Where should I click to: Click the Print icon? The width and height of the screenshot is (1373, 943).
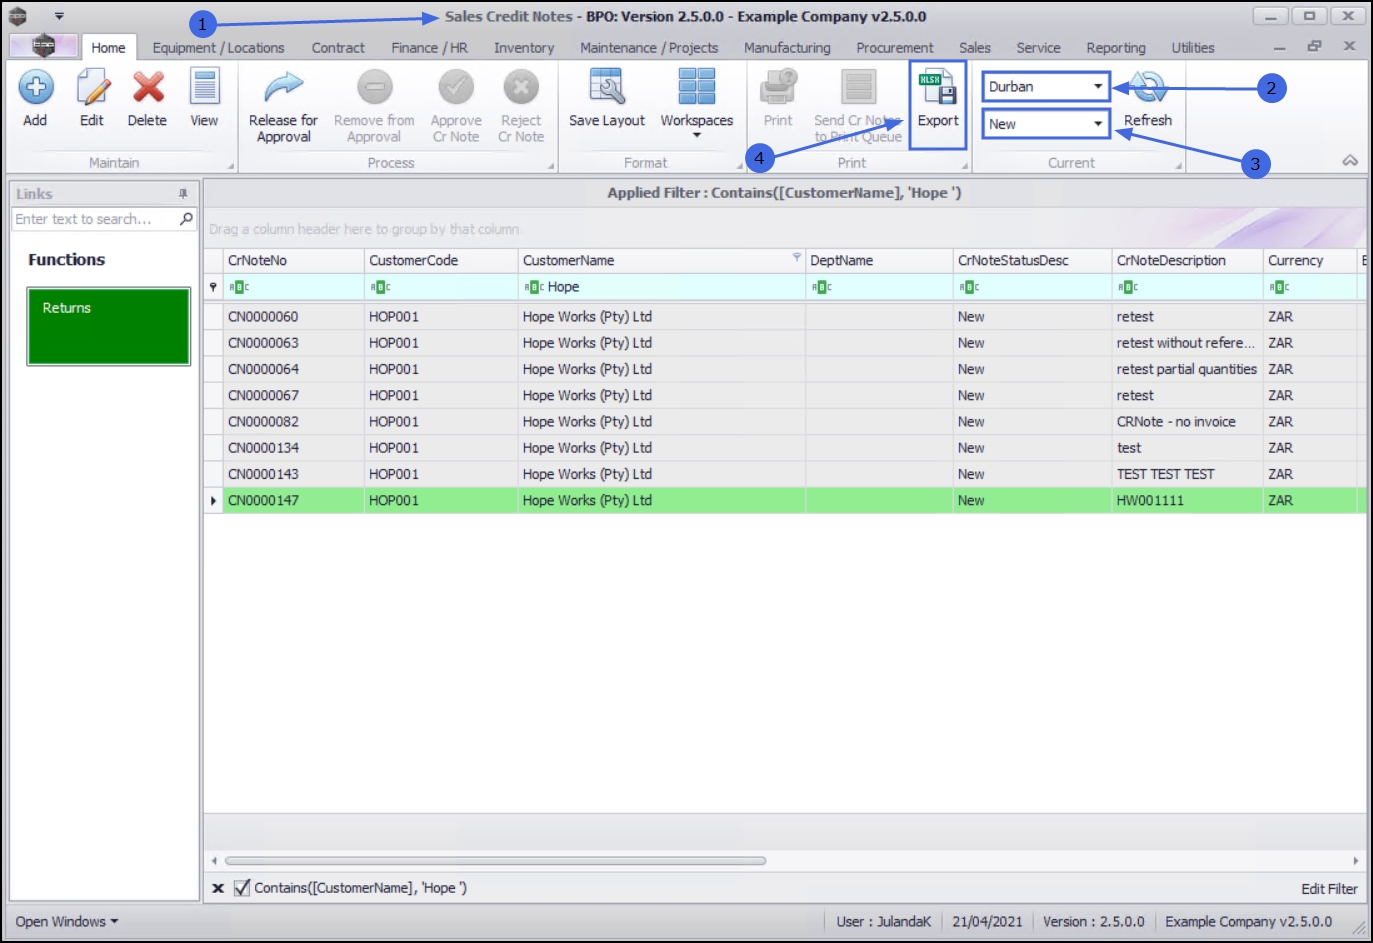coord(778,88)
